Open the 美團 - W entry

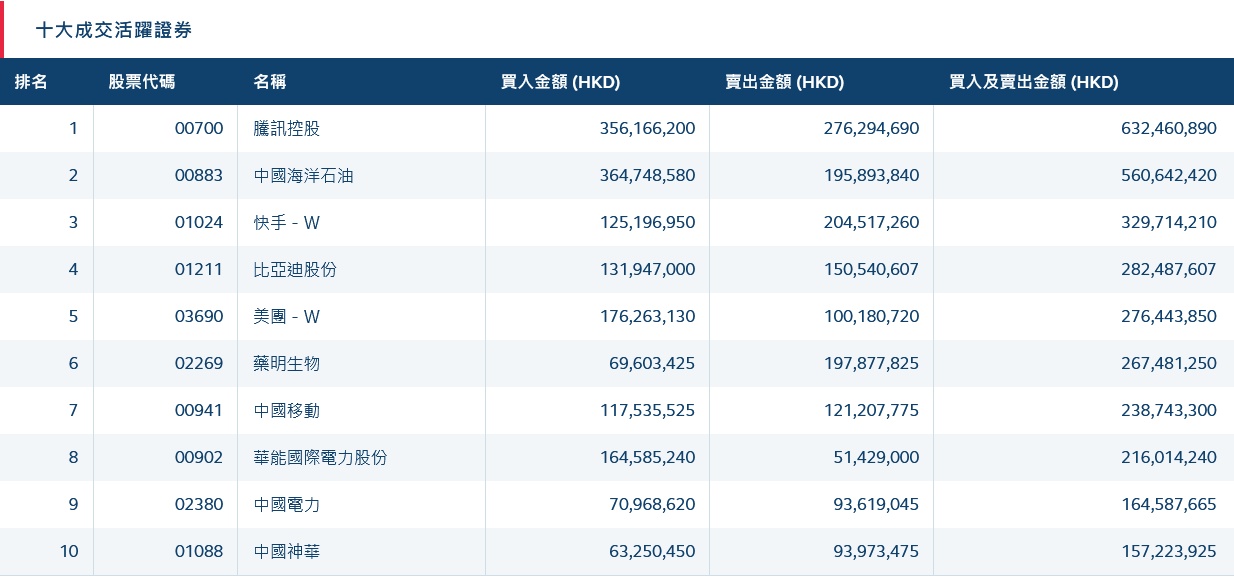287,316
